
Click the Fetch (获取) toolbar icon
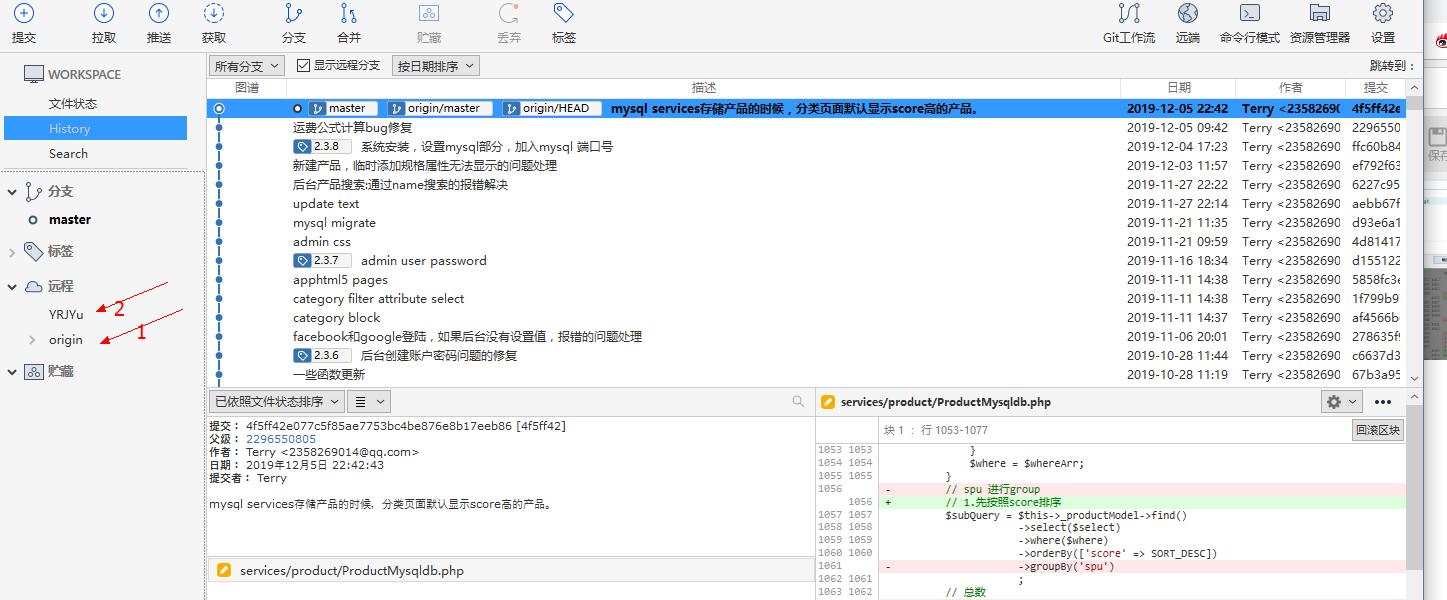pos(213,14)
